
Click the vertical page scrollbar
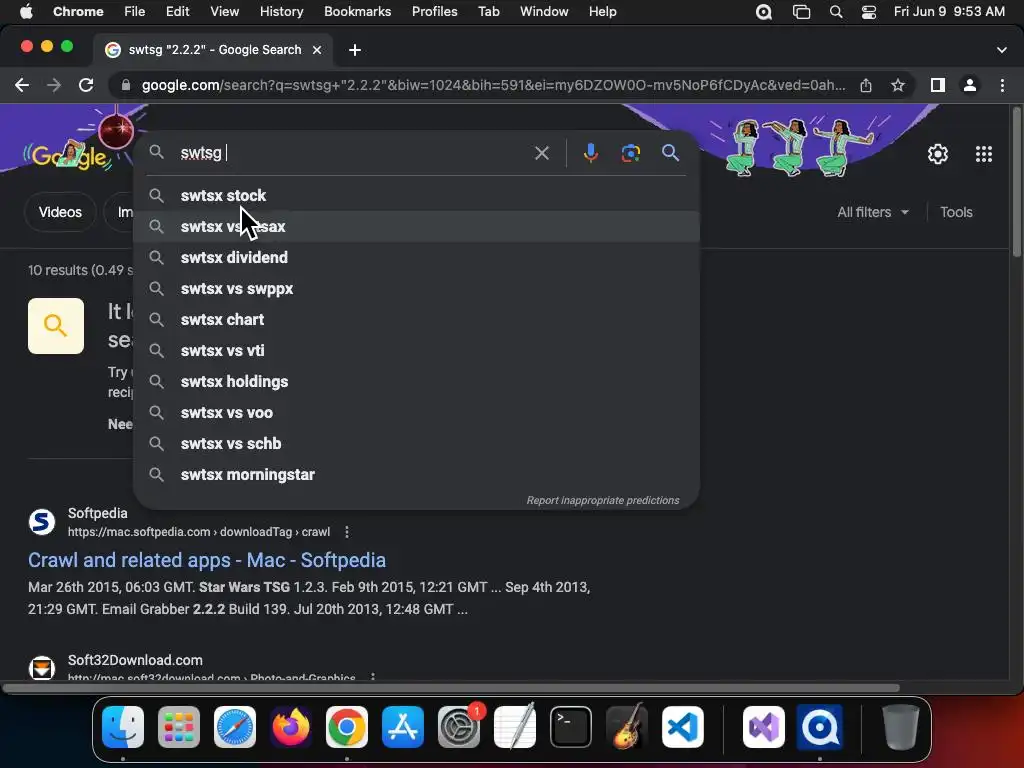pos(1016,183)
